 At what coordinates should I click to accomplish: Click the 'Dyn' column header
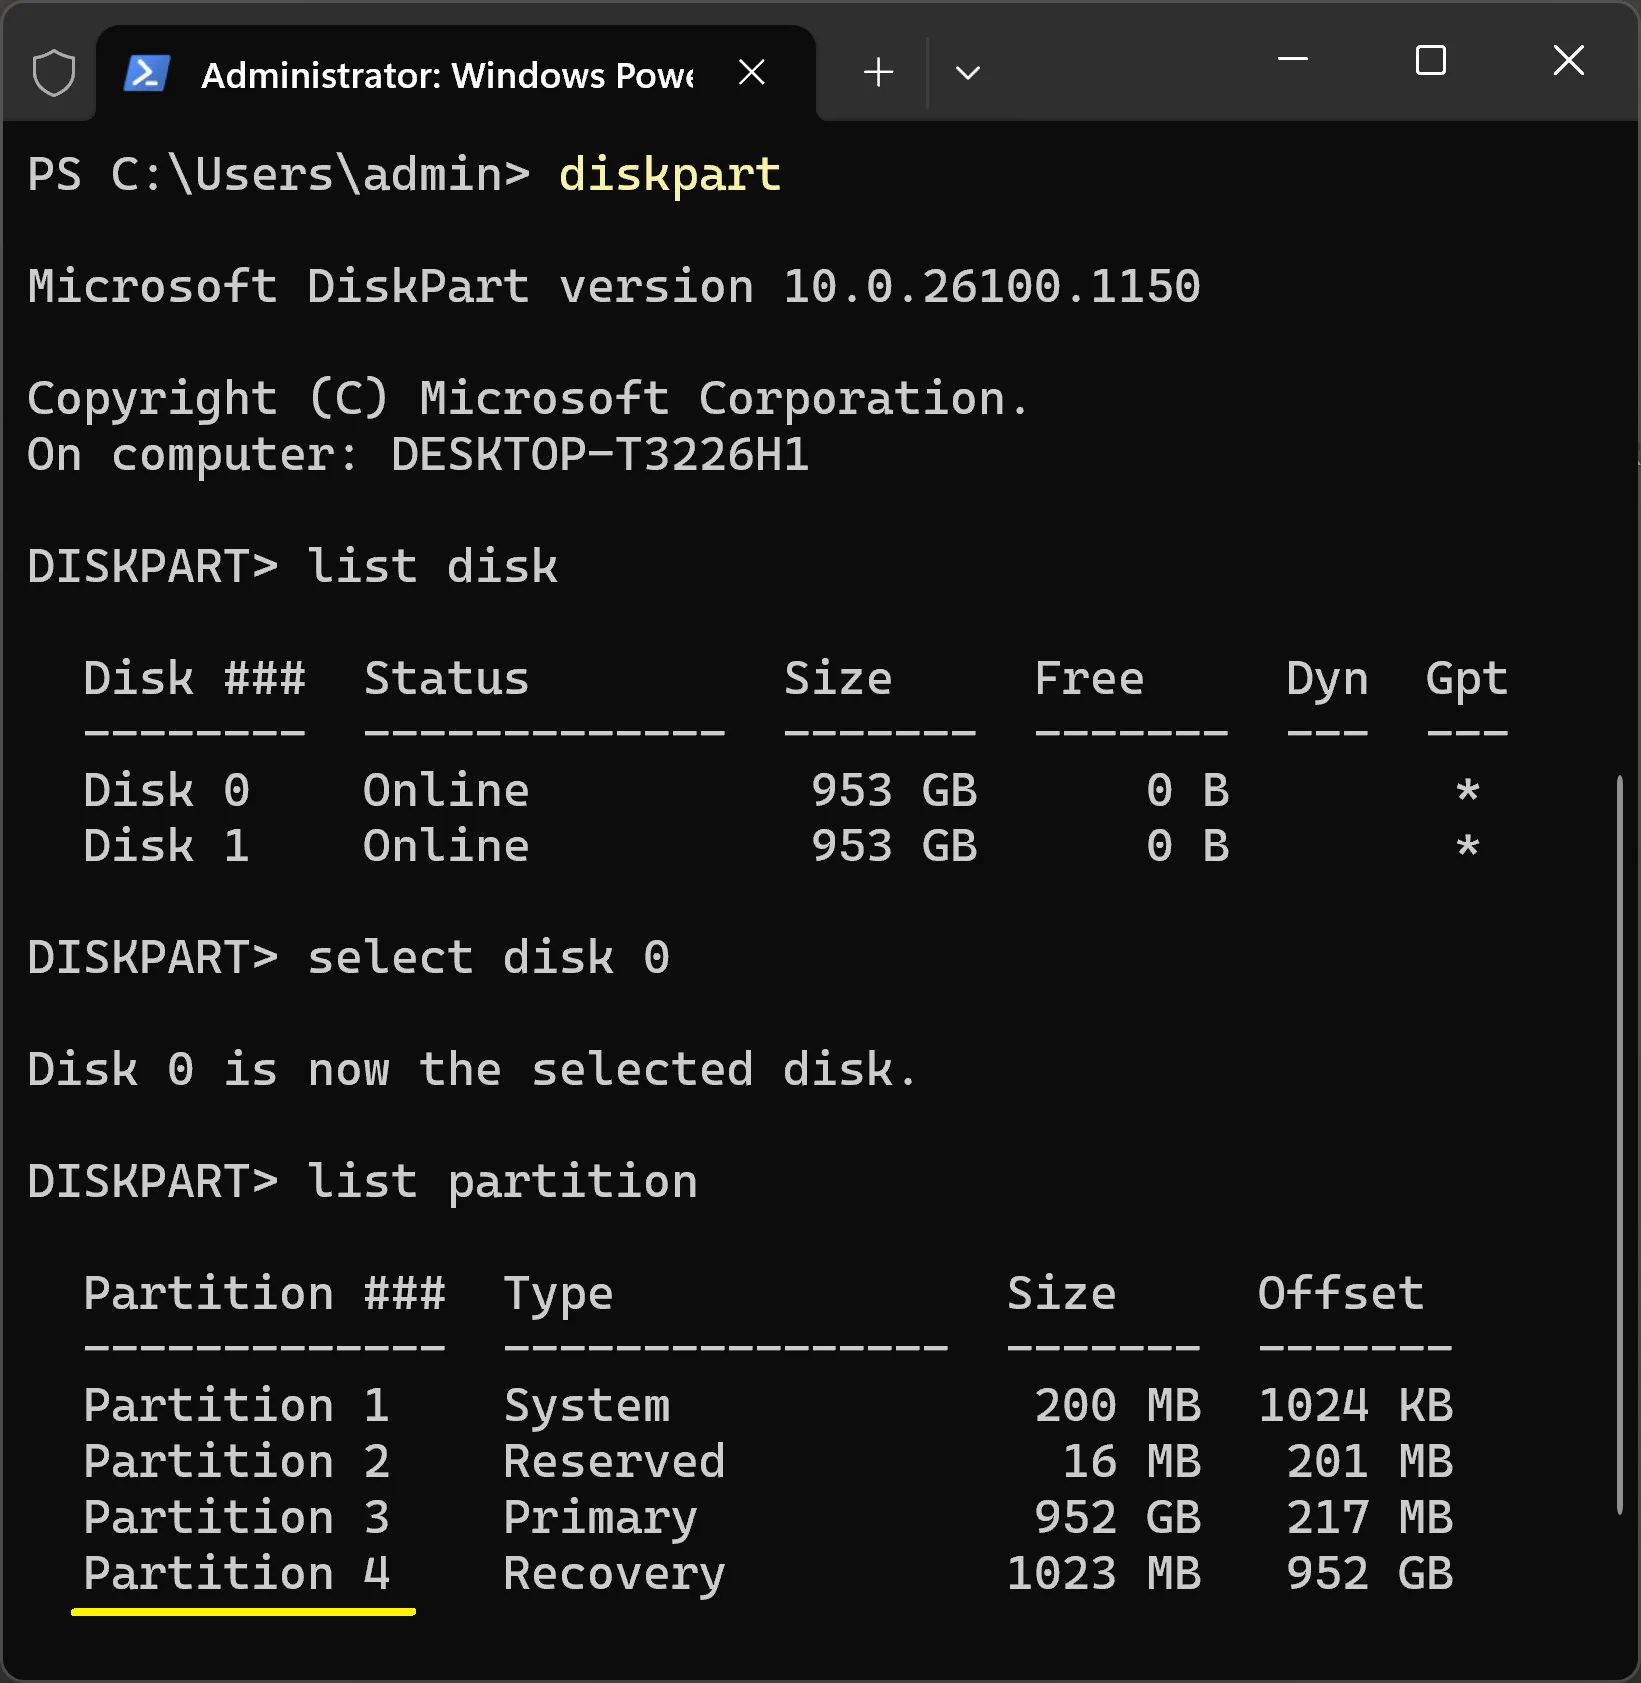pos(1327,680)
